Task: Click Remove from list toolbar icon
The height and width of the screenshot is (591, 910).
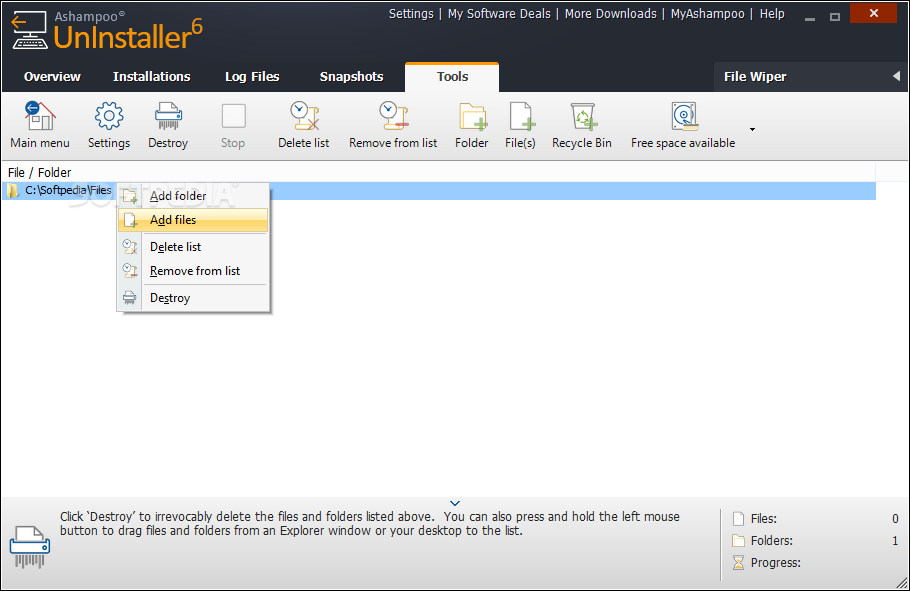Action: click(x=393, y=116)
